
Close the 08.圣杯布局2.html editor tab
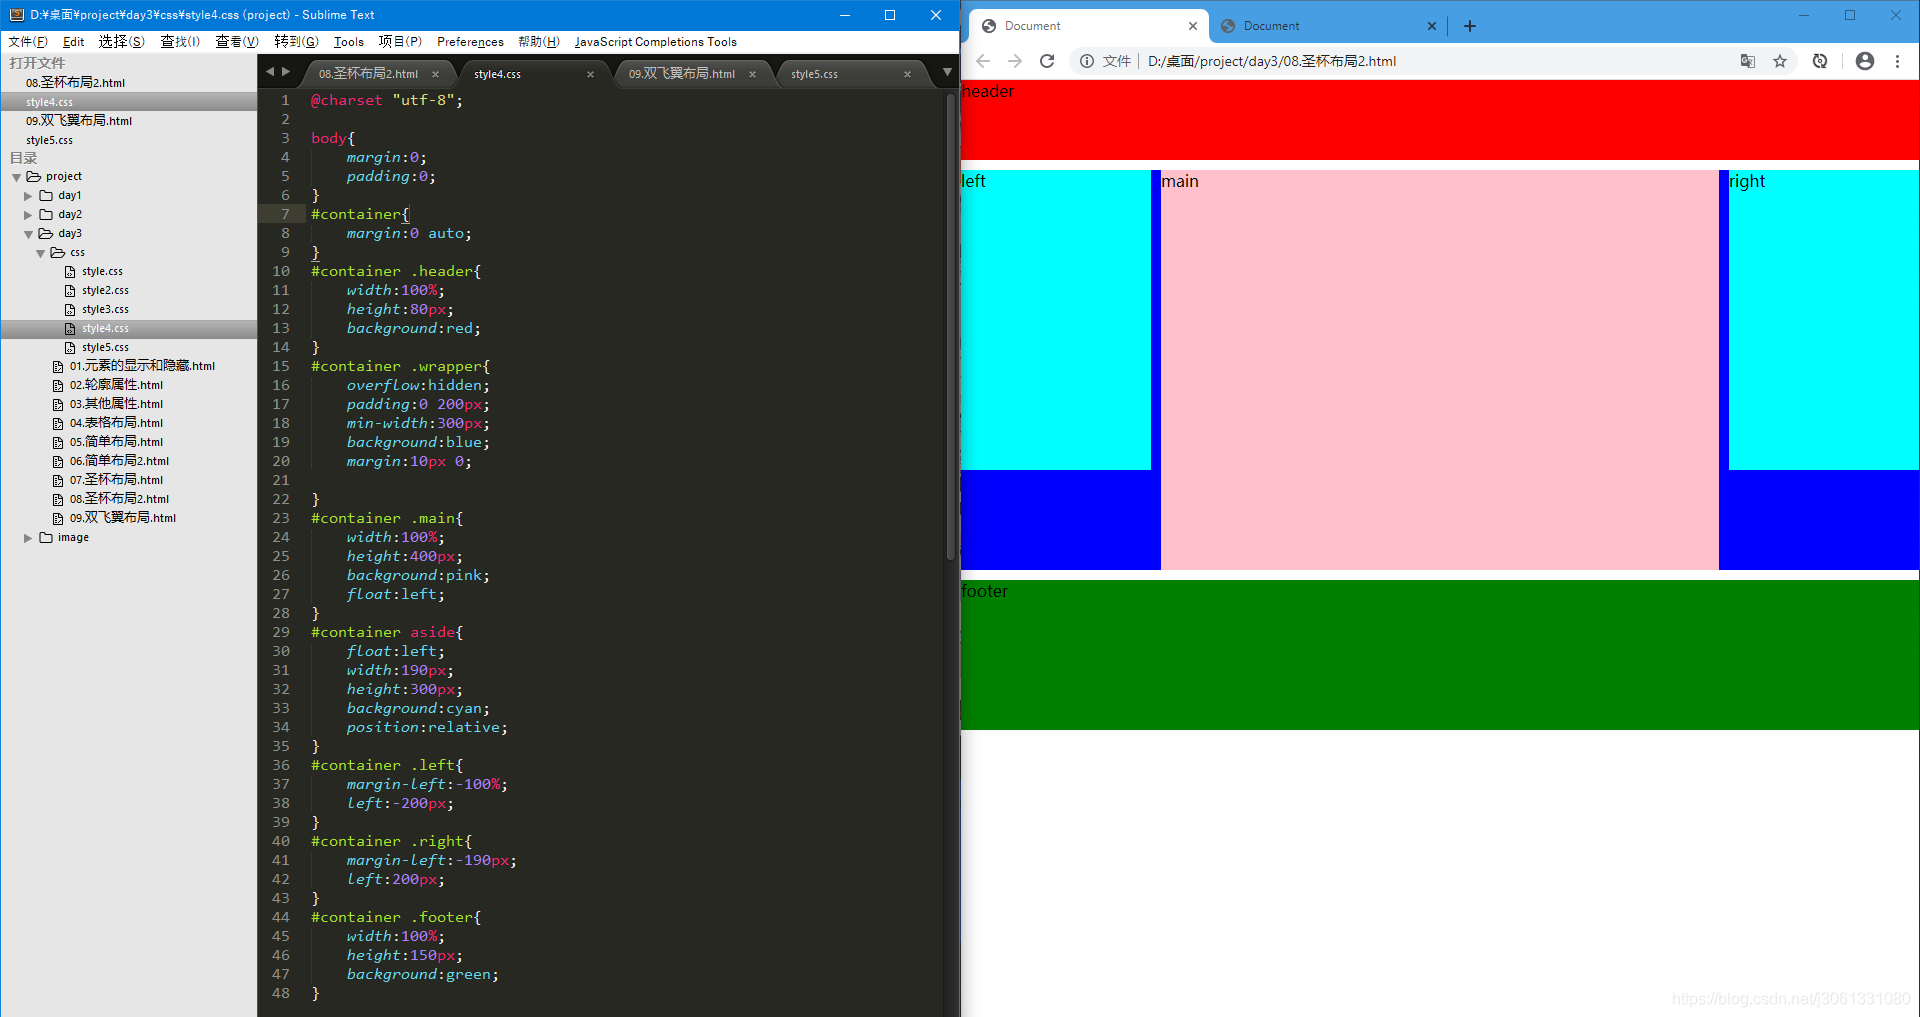pyautogui.click(x=435, y=74)
